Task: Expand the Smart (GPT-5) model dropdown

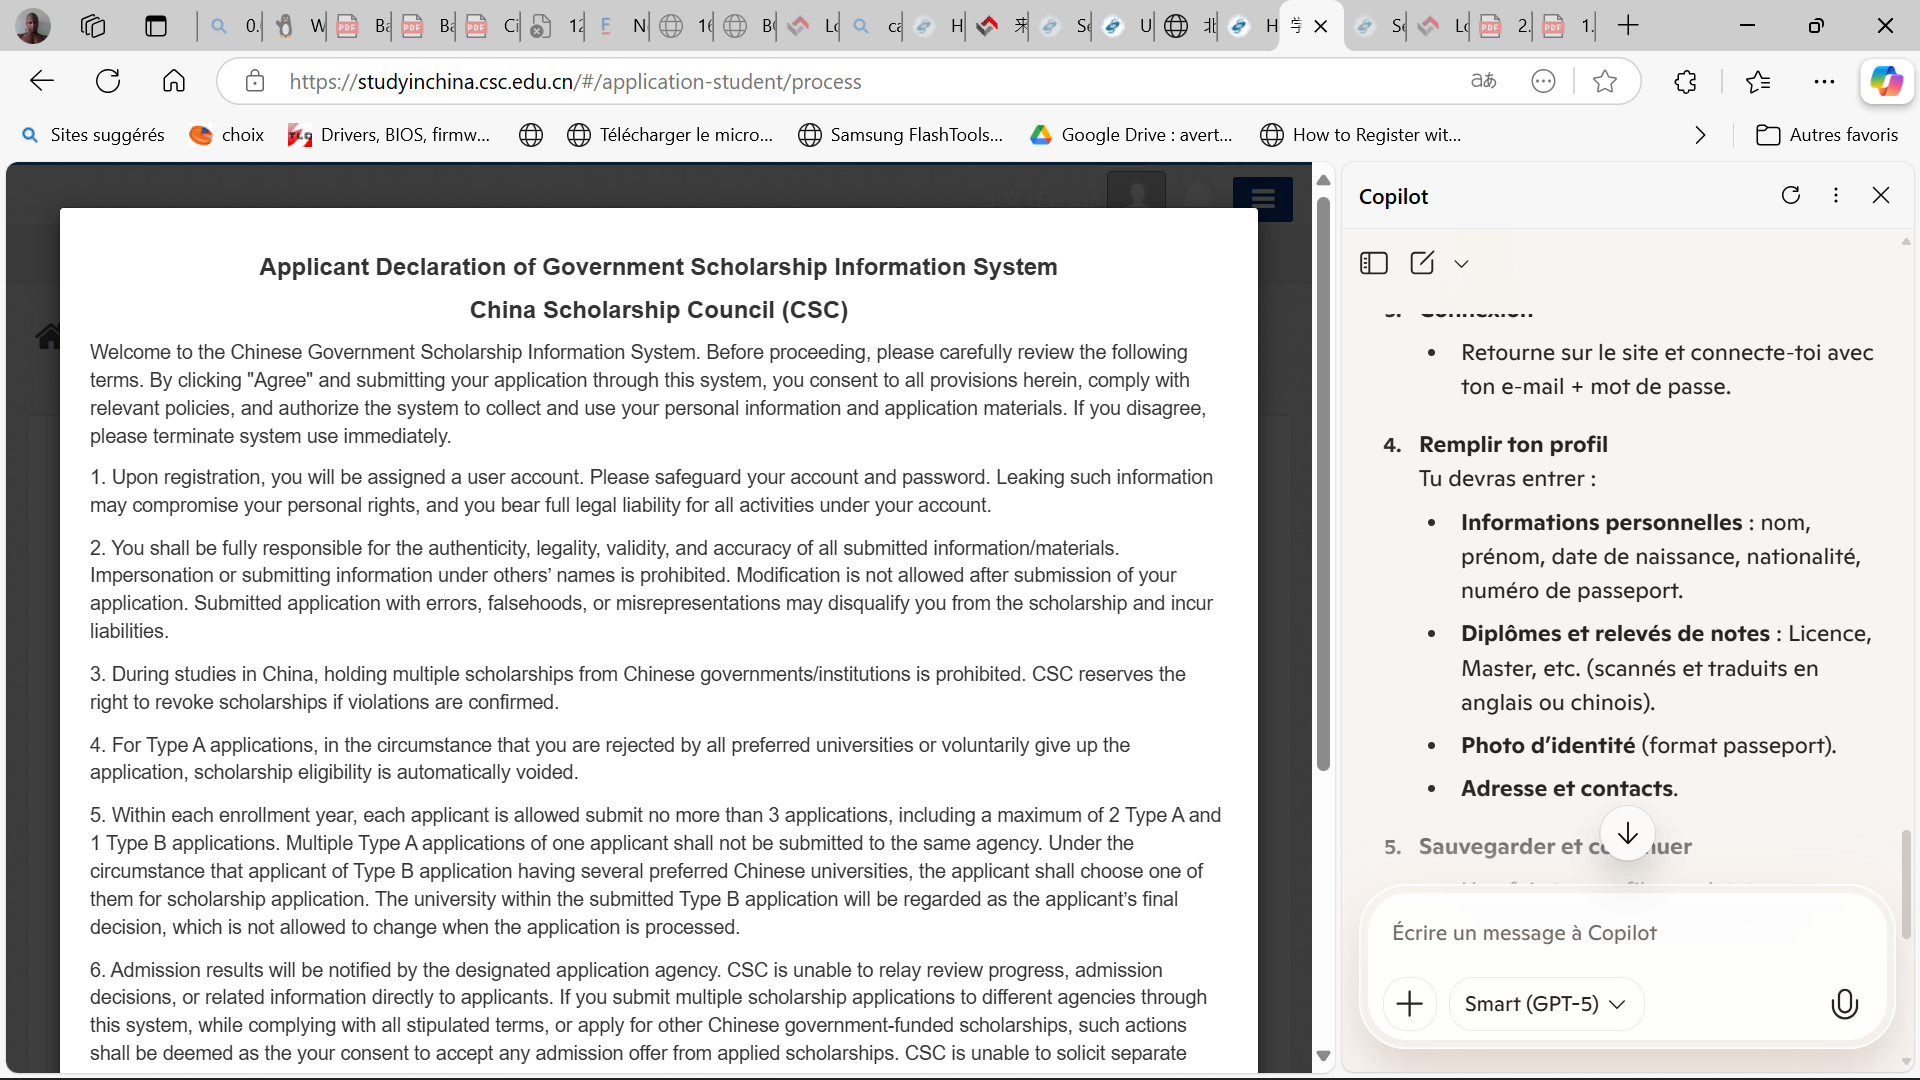Action: [x=1545, y=1003]
